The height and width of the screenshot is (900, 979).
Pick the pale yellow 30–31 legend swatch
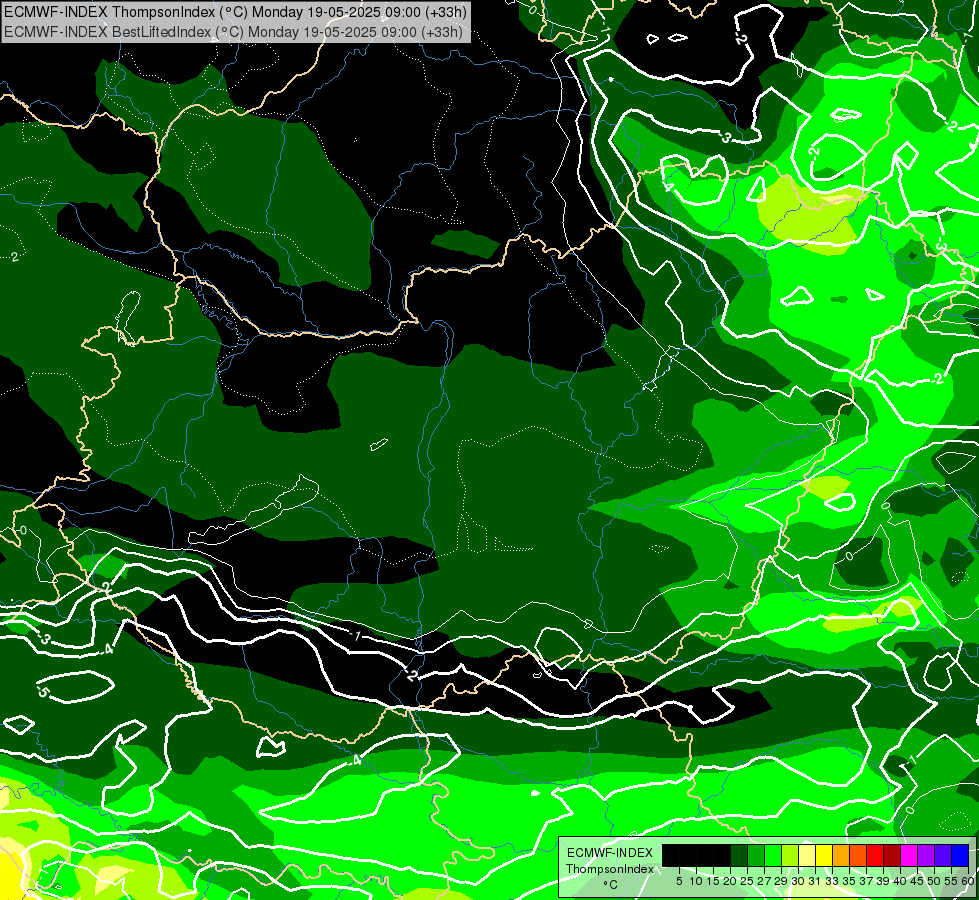(x=807, y=856)
